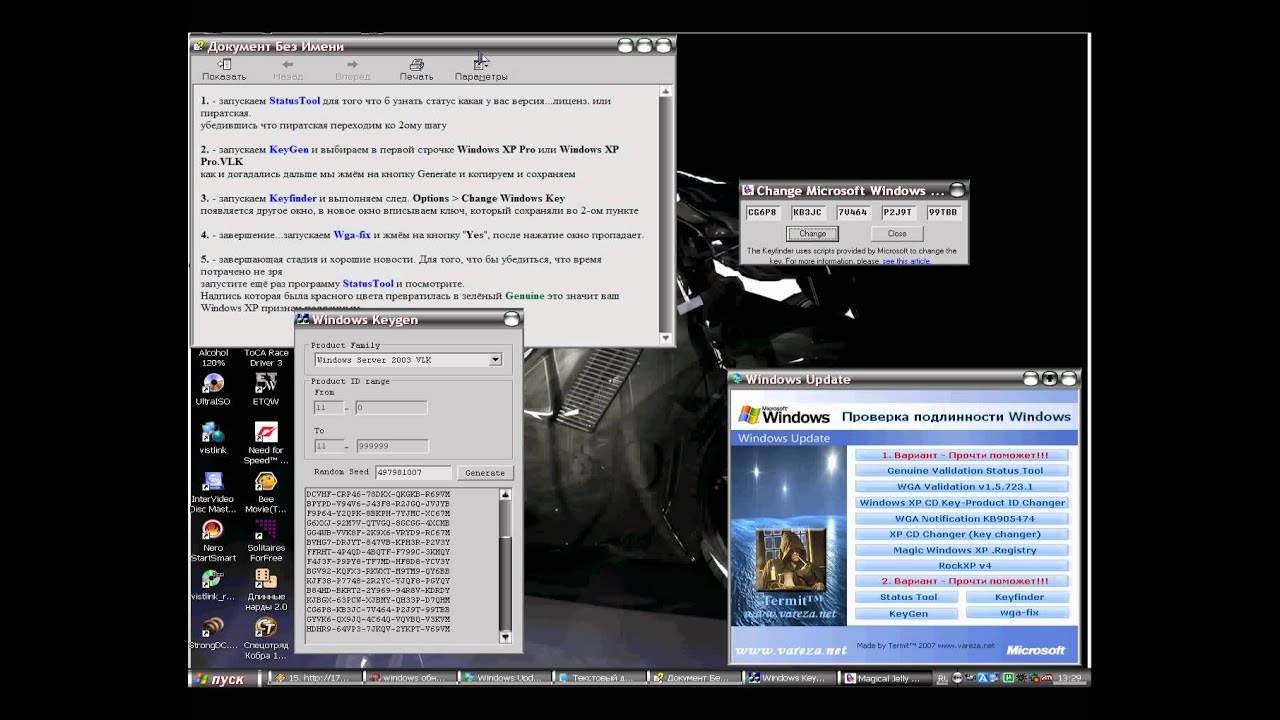
Task: Click the first key field CG6P8
Action: pos(763,213)
